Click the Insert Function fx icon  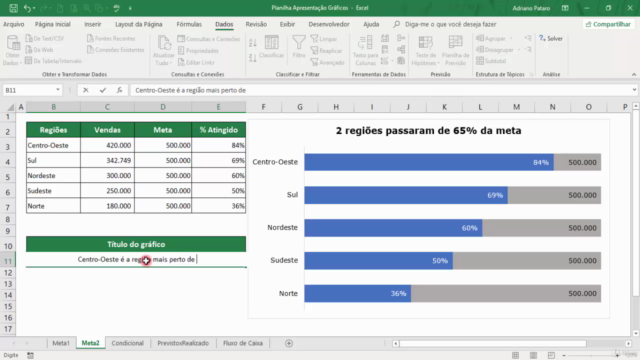[x=119, y=90]
